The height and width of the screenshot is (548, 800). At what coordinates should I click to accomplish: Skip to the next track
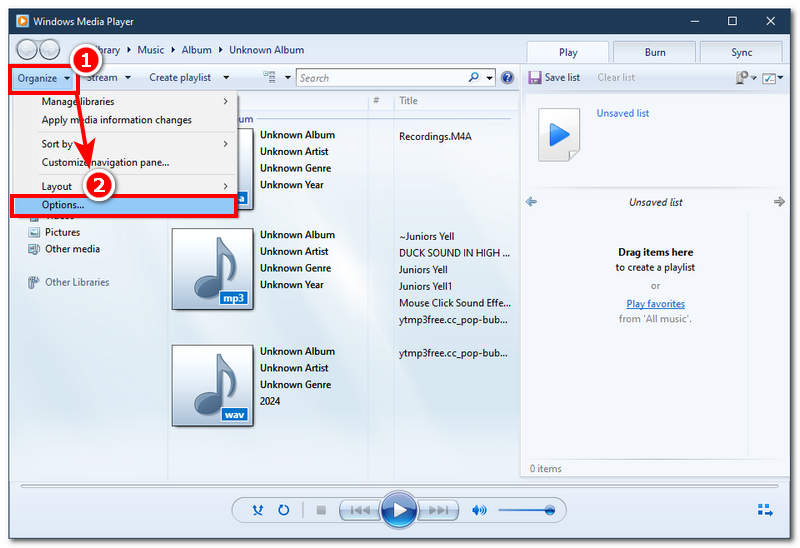pos(439,510)
